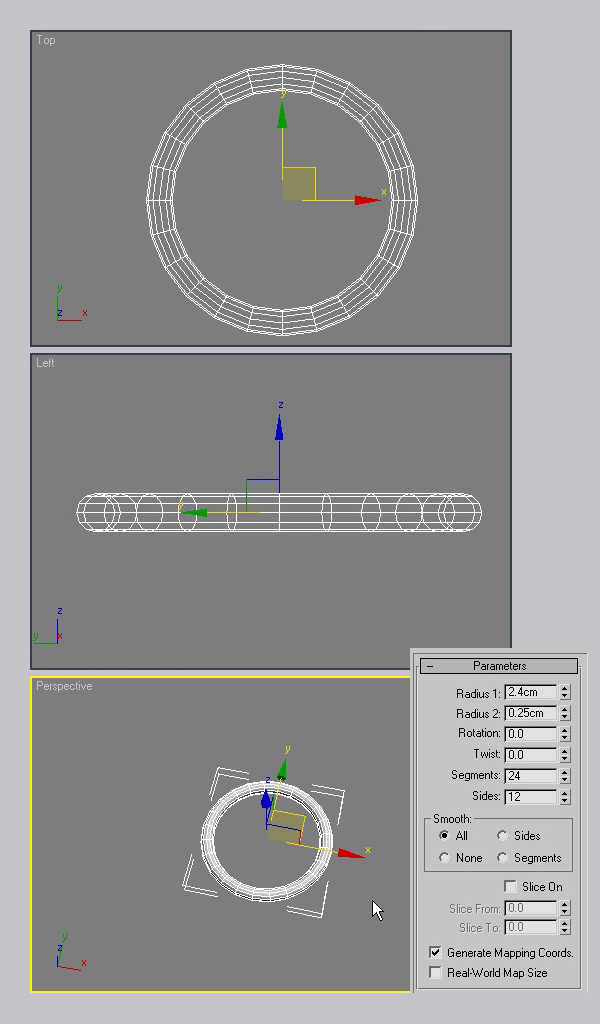Select the None smooth option

444,858
